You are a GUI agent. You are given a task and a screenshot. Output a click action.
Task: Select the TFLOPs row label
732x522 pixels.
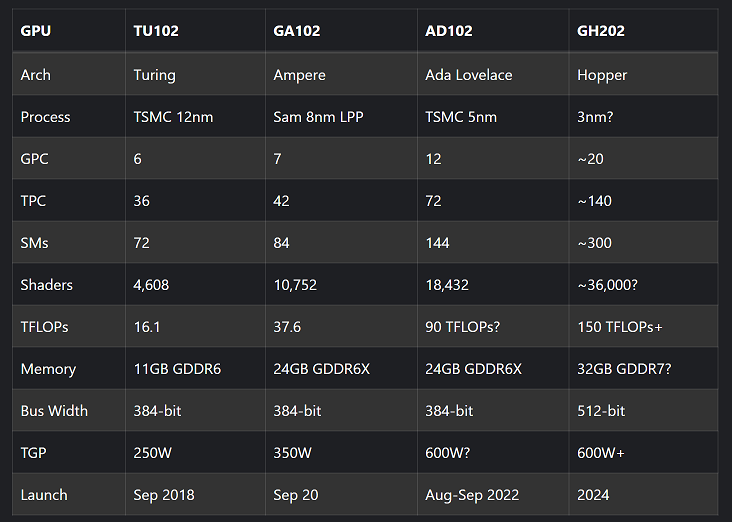pyautogui.click(x=46, y=327)
